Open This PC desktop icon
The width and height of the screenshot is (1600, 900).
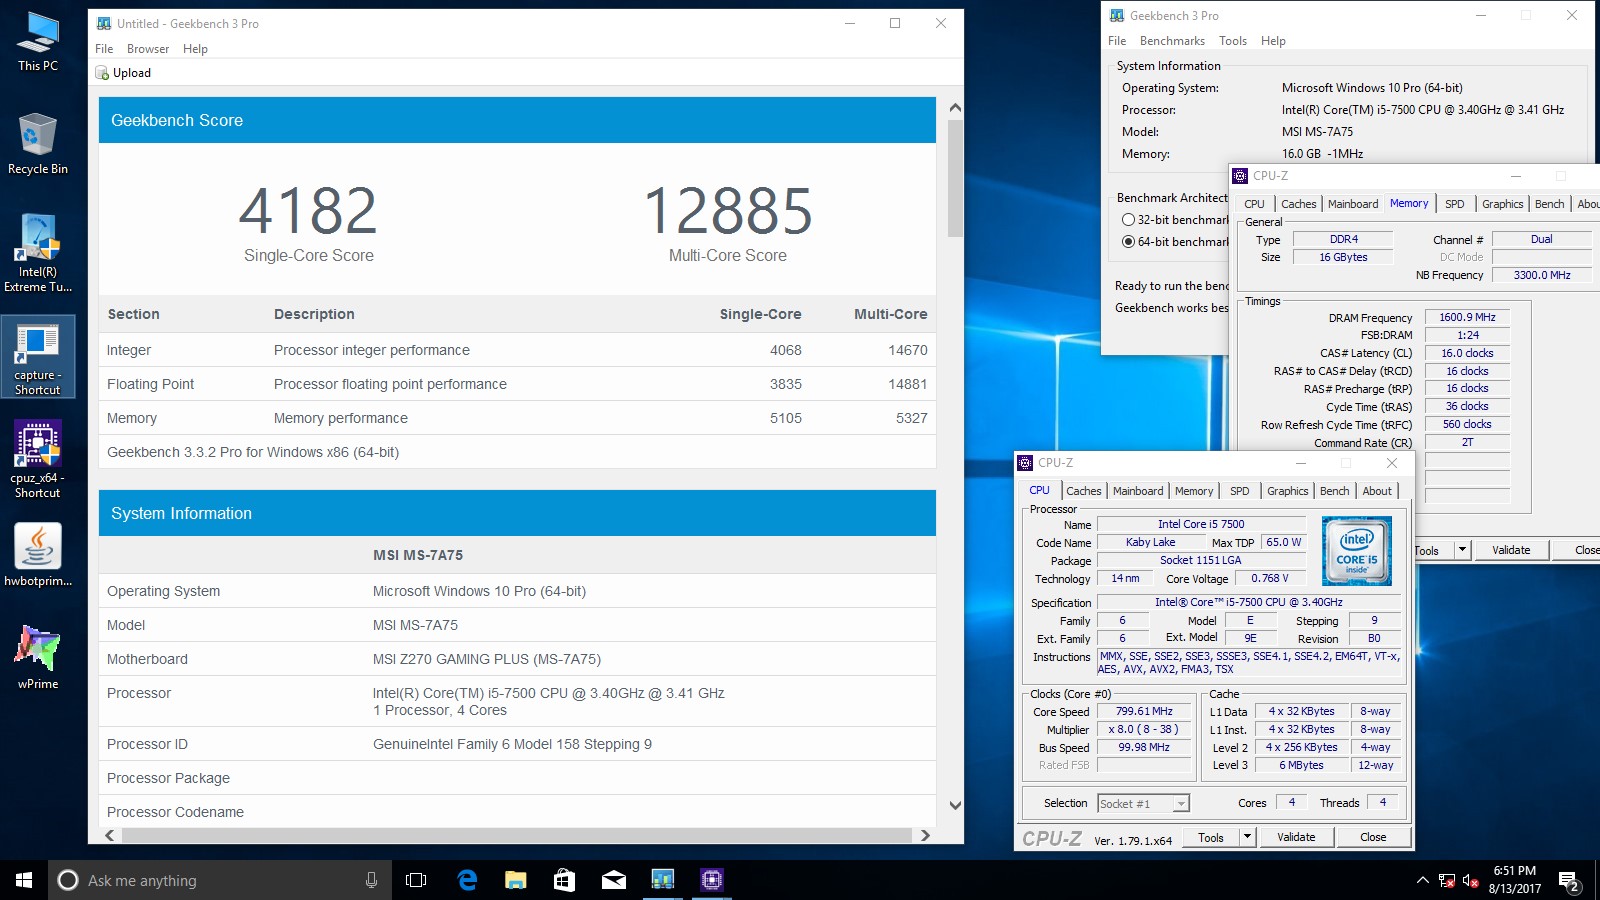[x=38, y=42]
